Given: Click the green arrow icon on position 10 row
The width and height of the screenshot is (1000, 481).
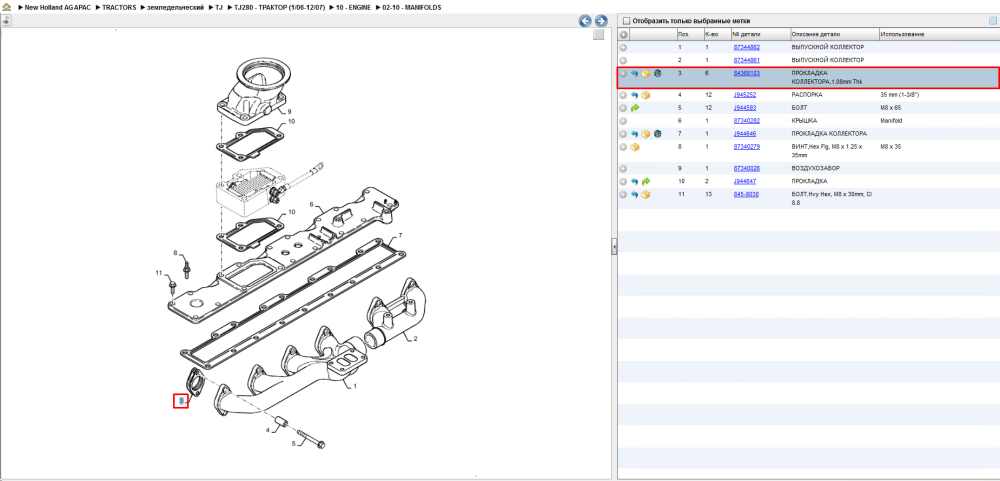Looking at the screenshot, I should coord(645,181).
